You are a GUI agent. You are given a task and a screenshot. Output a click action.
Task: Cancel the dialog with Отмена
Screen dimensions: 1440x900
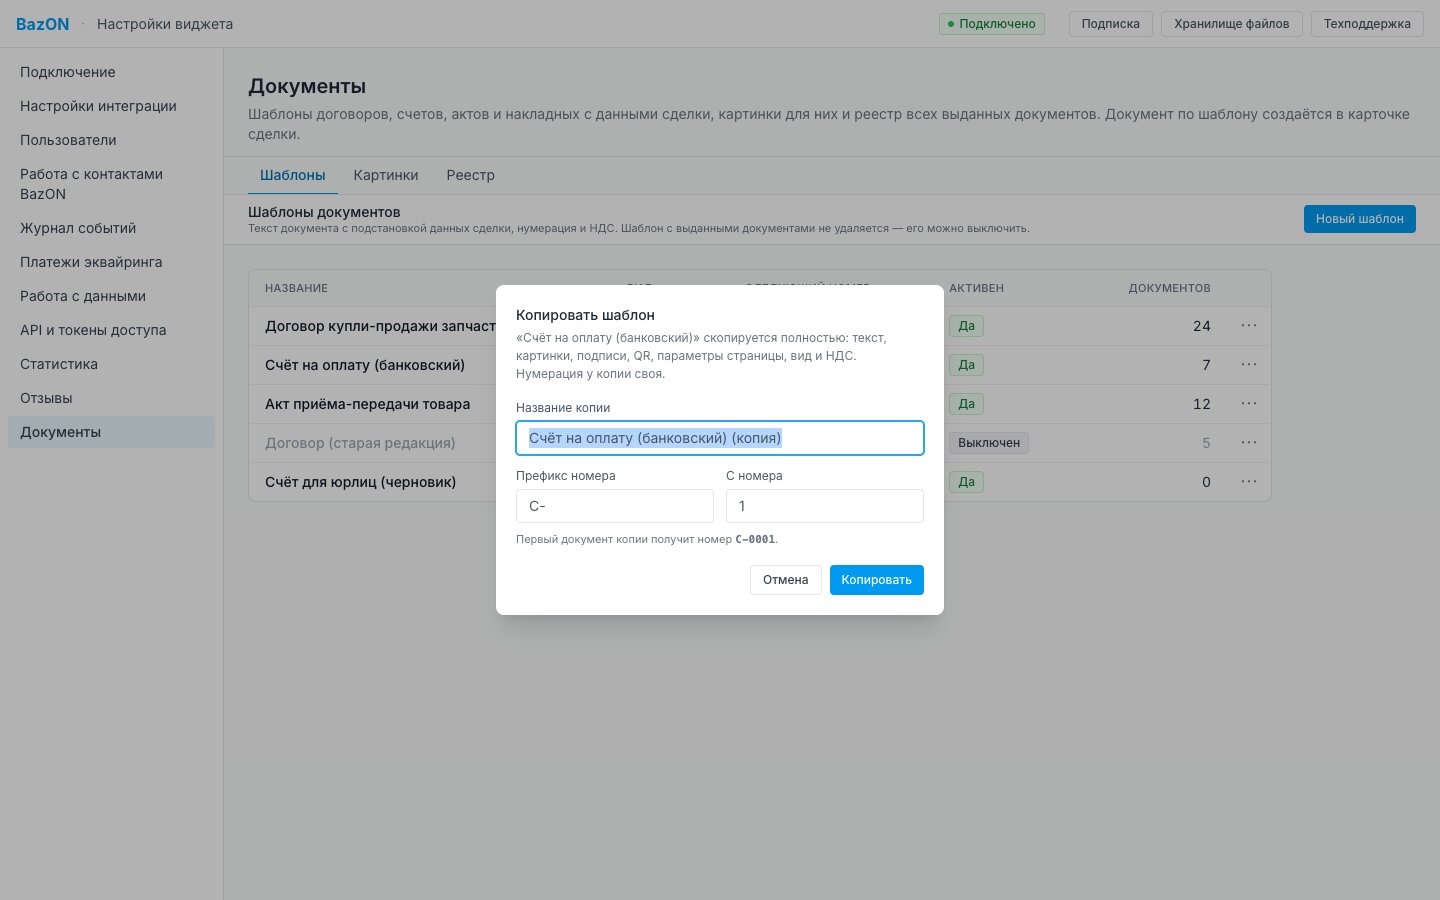[785, 580]
